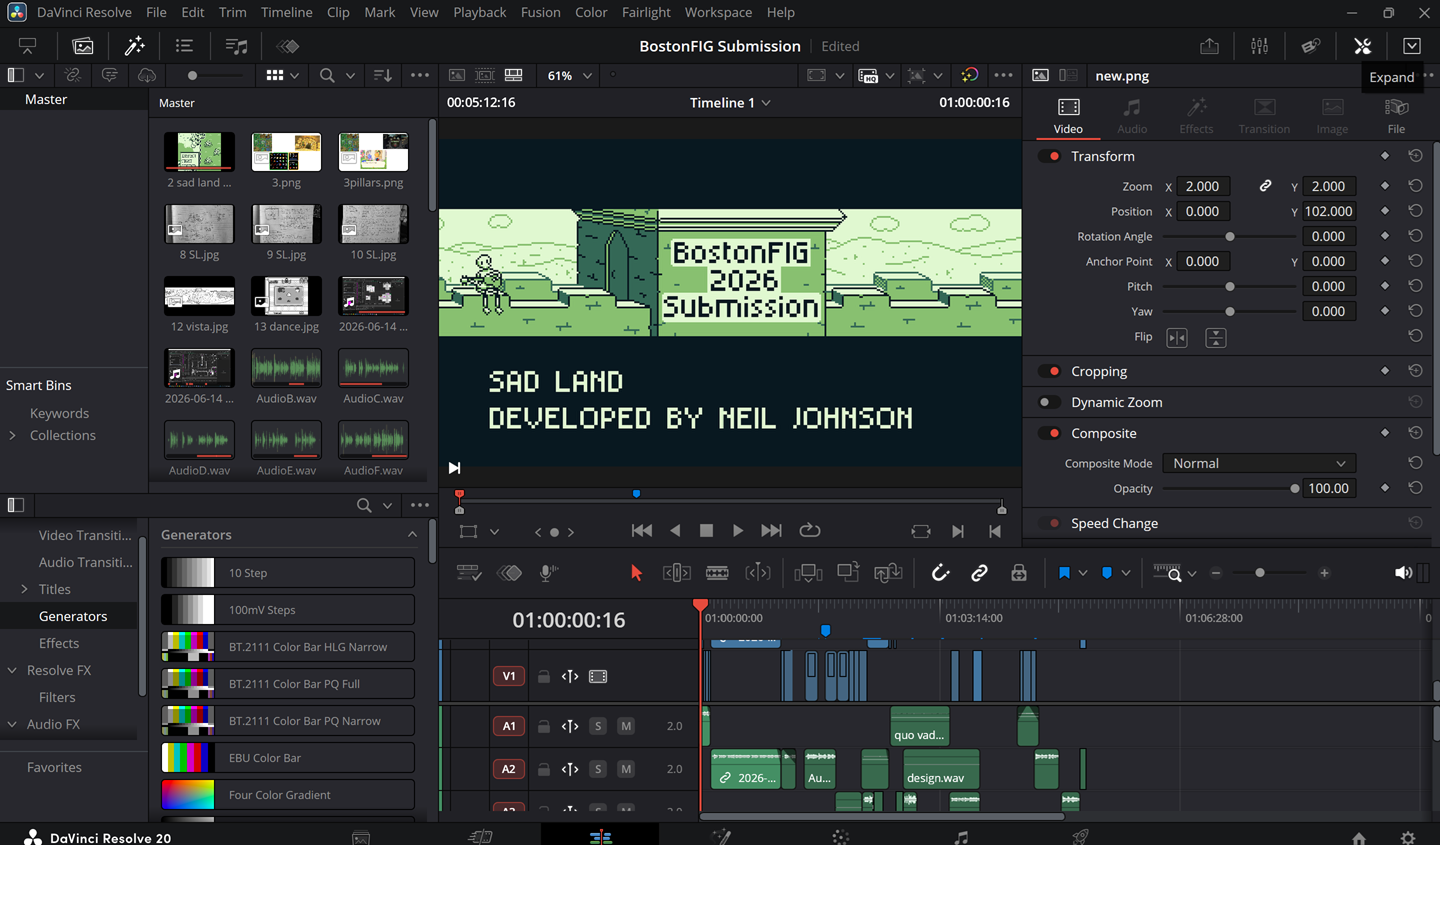Image resolution: width=1440 pixels, height=900 pixels.
Task: Open the 61% viewer zoom dropdown
Action: (x=569, y=75)
